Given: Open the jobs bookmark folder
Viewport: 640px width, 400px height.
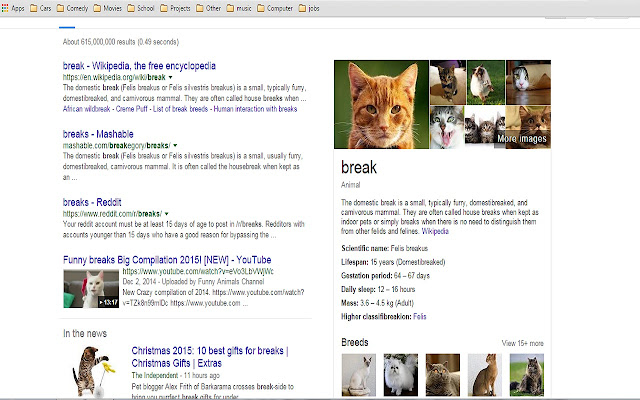Looking at the screenshot, I should pyautogui.click(x=309, y=8).
